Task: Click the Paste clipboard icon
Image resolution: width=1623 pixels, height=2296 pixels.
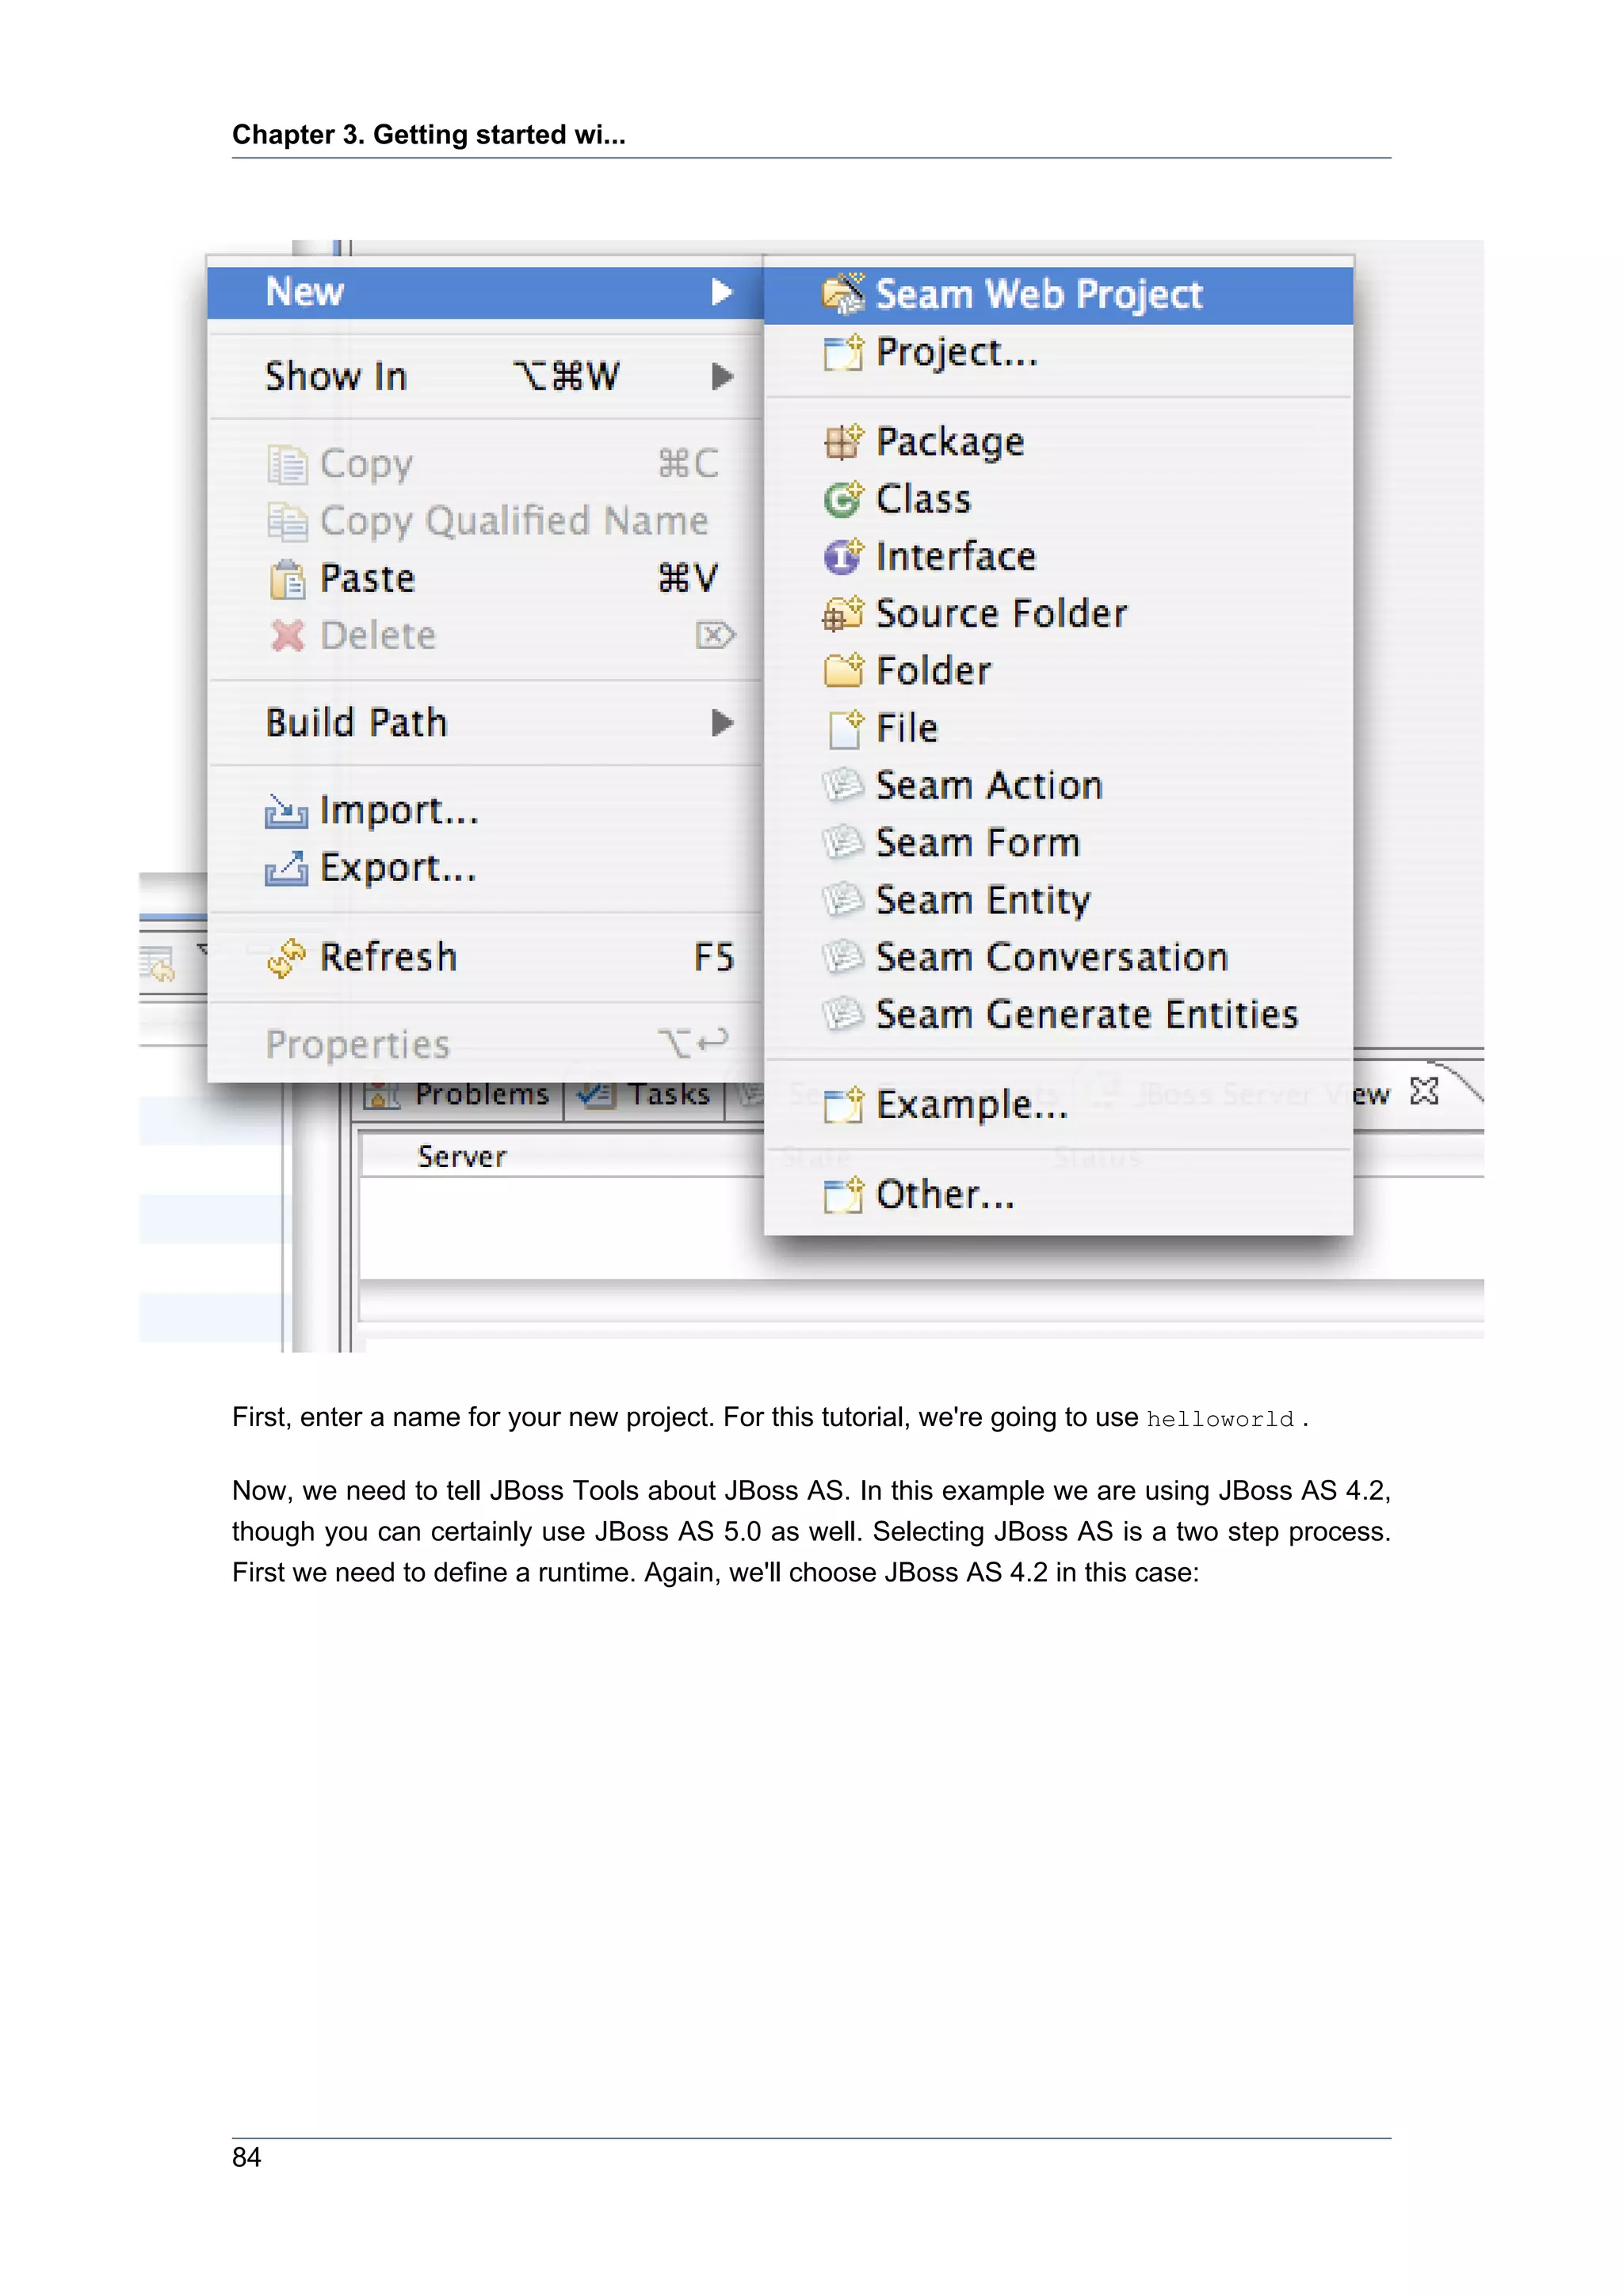Action: pyautogui.click(x=287, y=579)
